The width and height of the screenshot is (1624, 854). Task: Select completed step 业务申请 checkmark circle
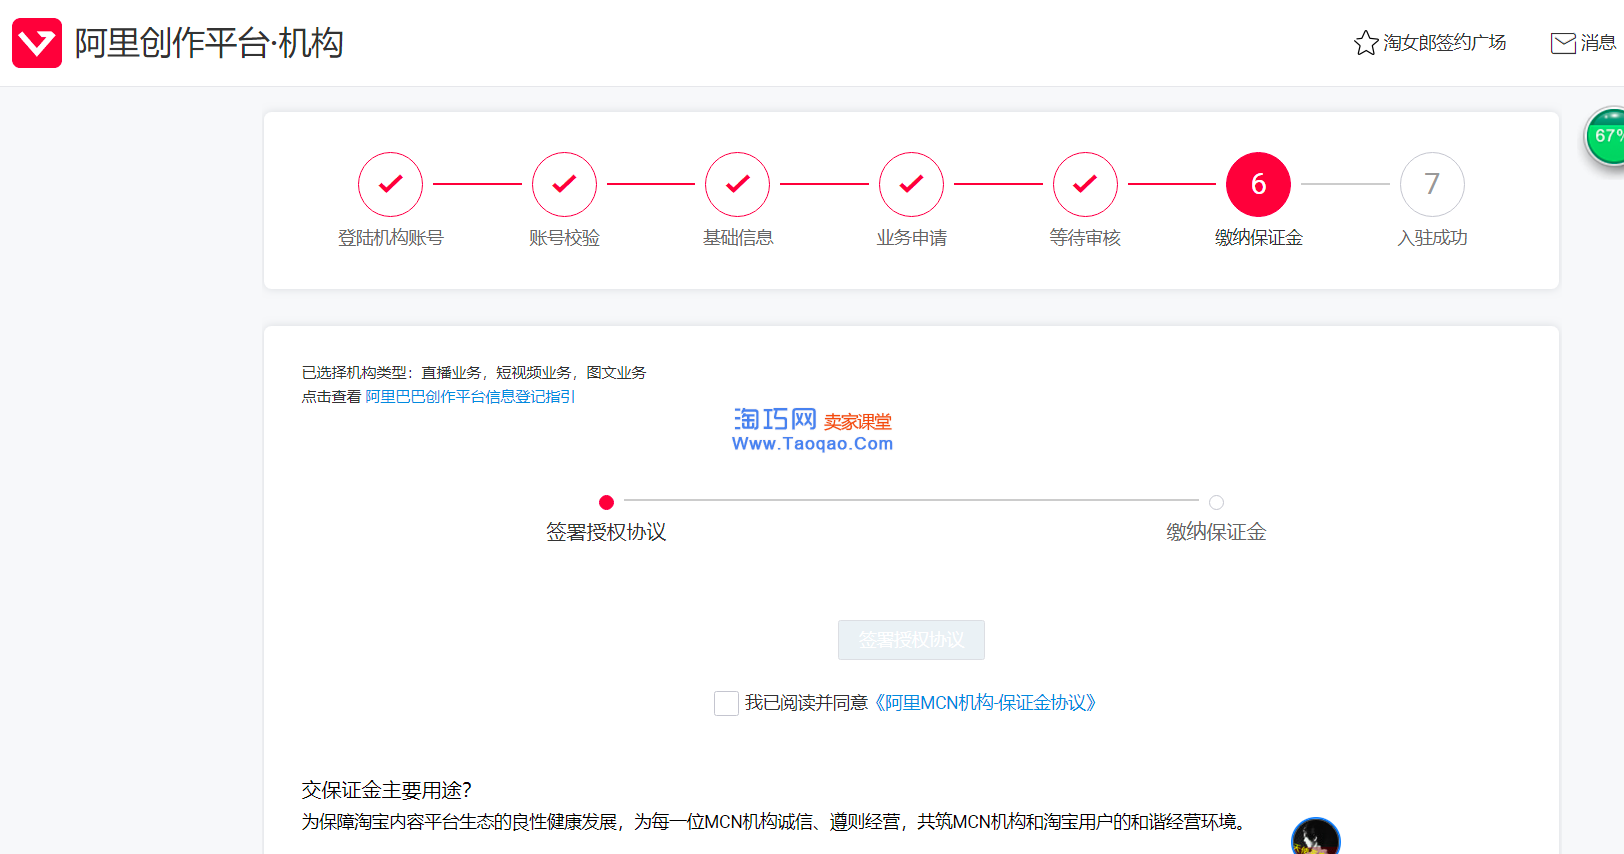click(911, 184)
